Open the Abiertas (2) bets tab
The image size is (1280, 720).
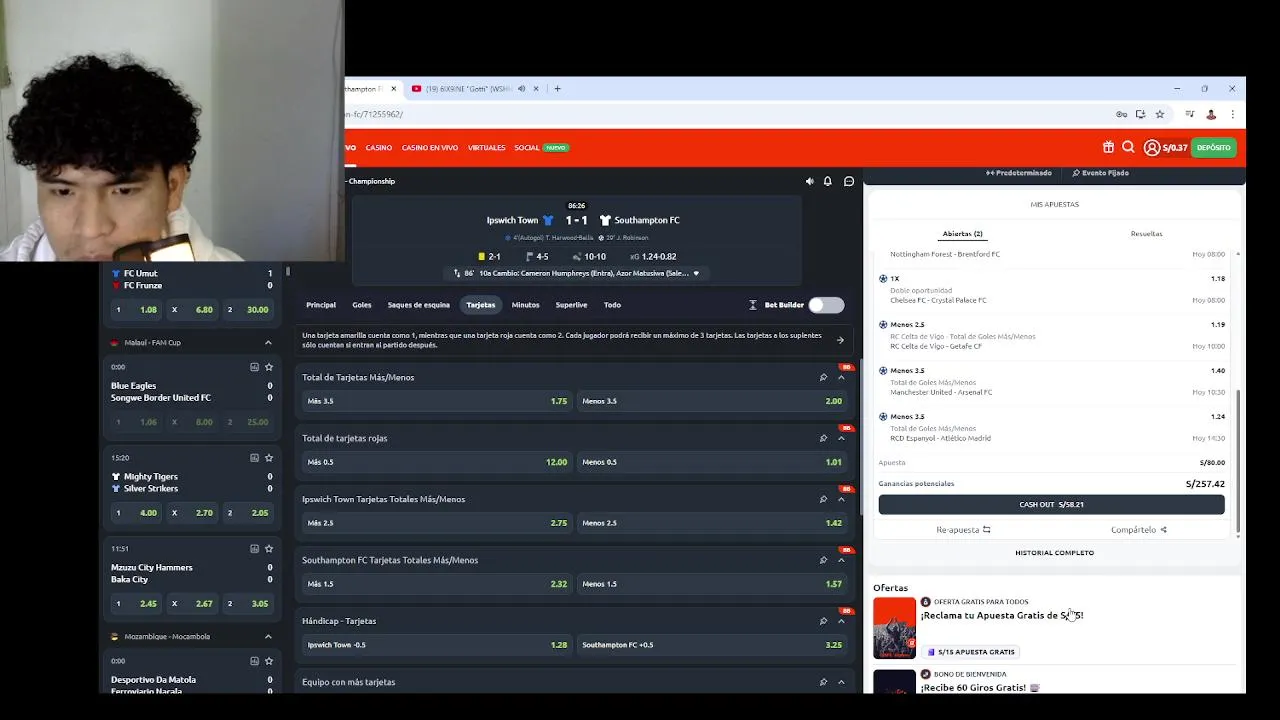click(962, 234)
